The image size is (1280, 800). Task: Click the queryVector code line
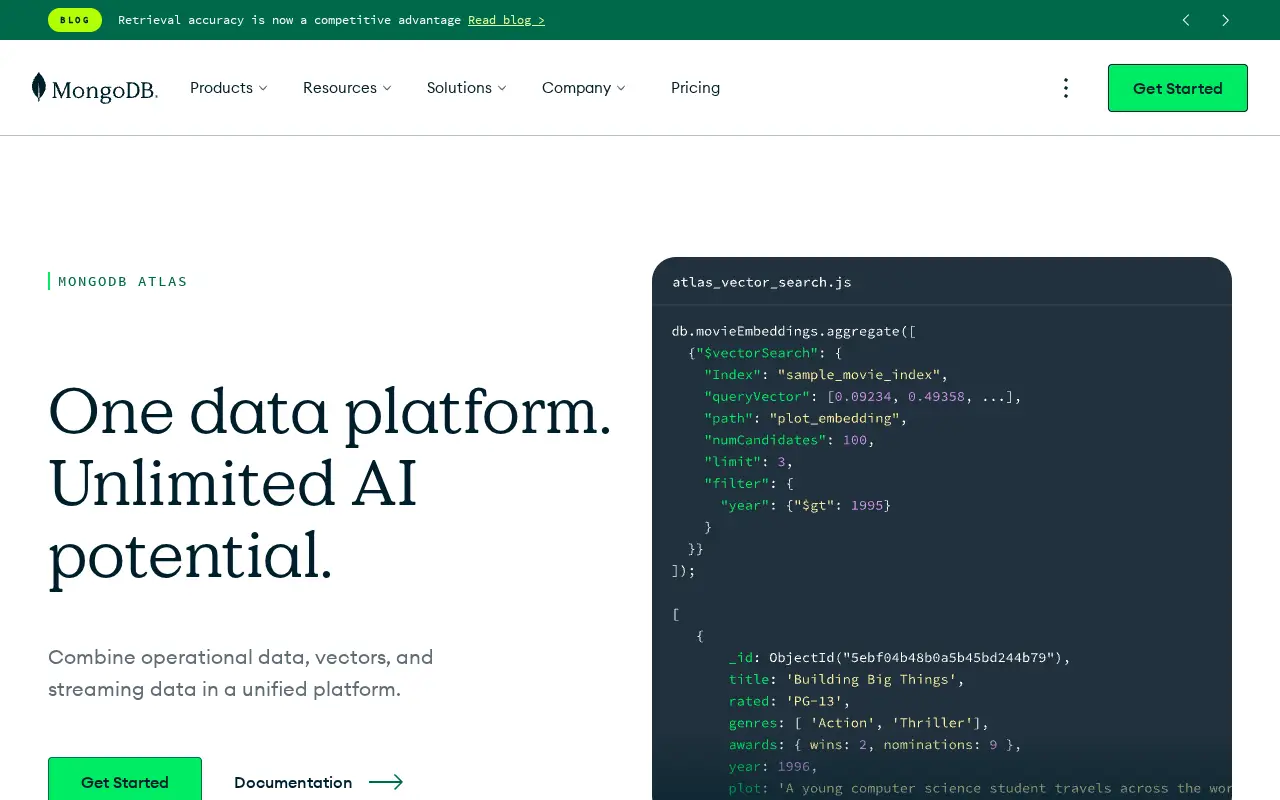tap(863, 396)
